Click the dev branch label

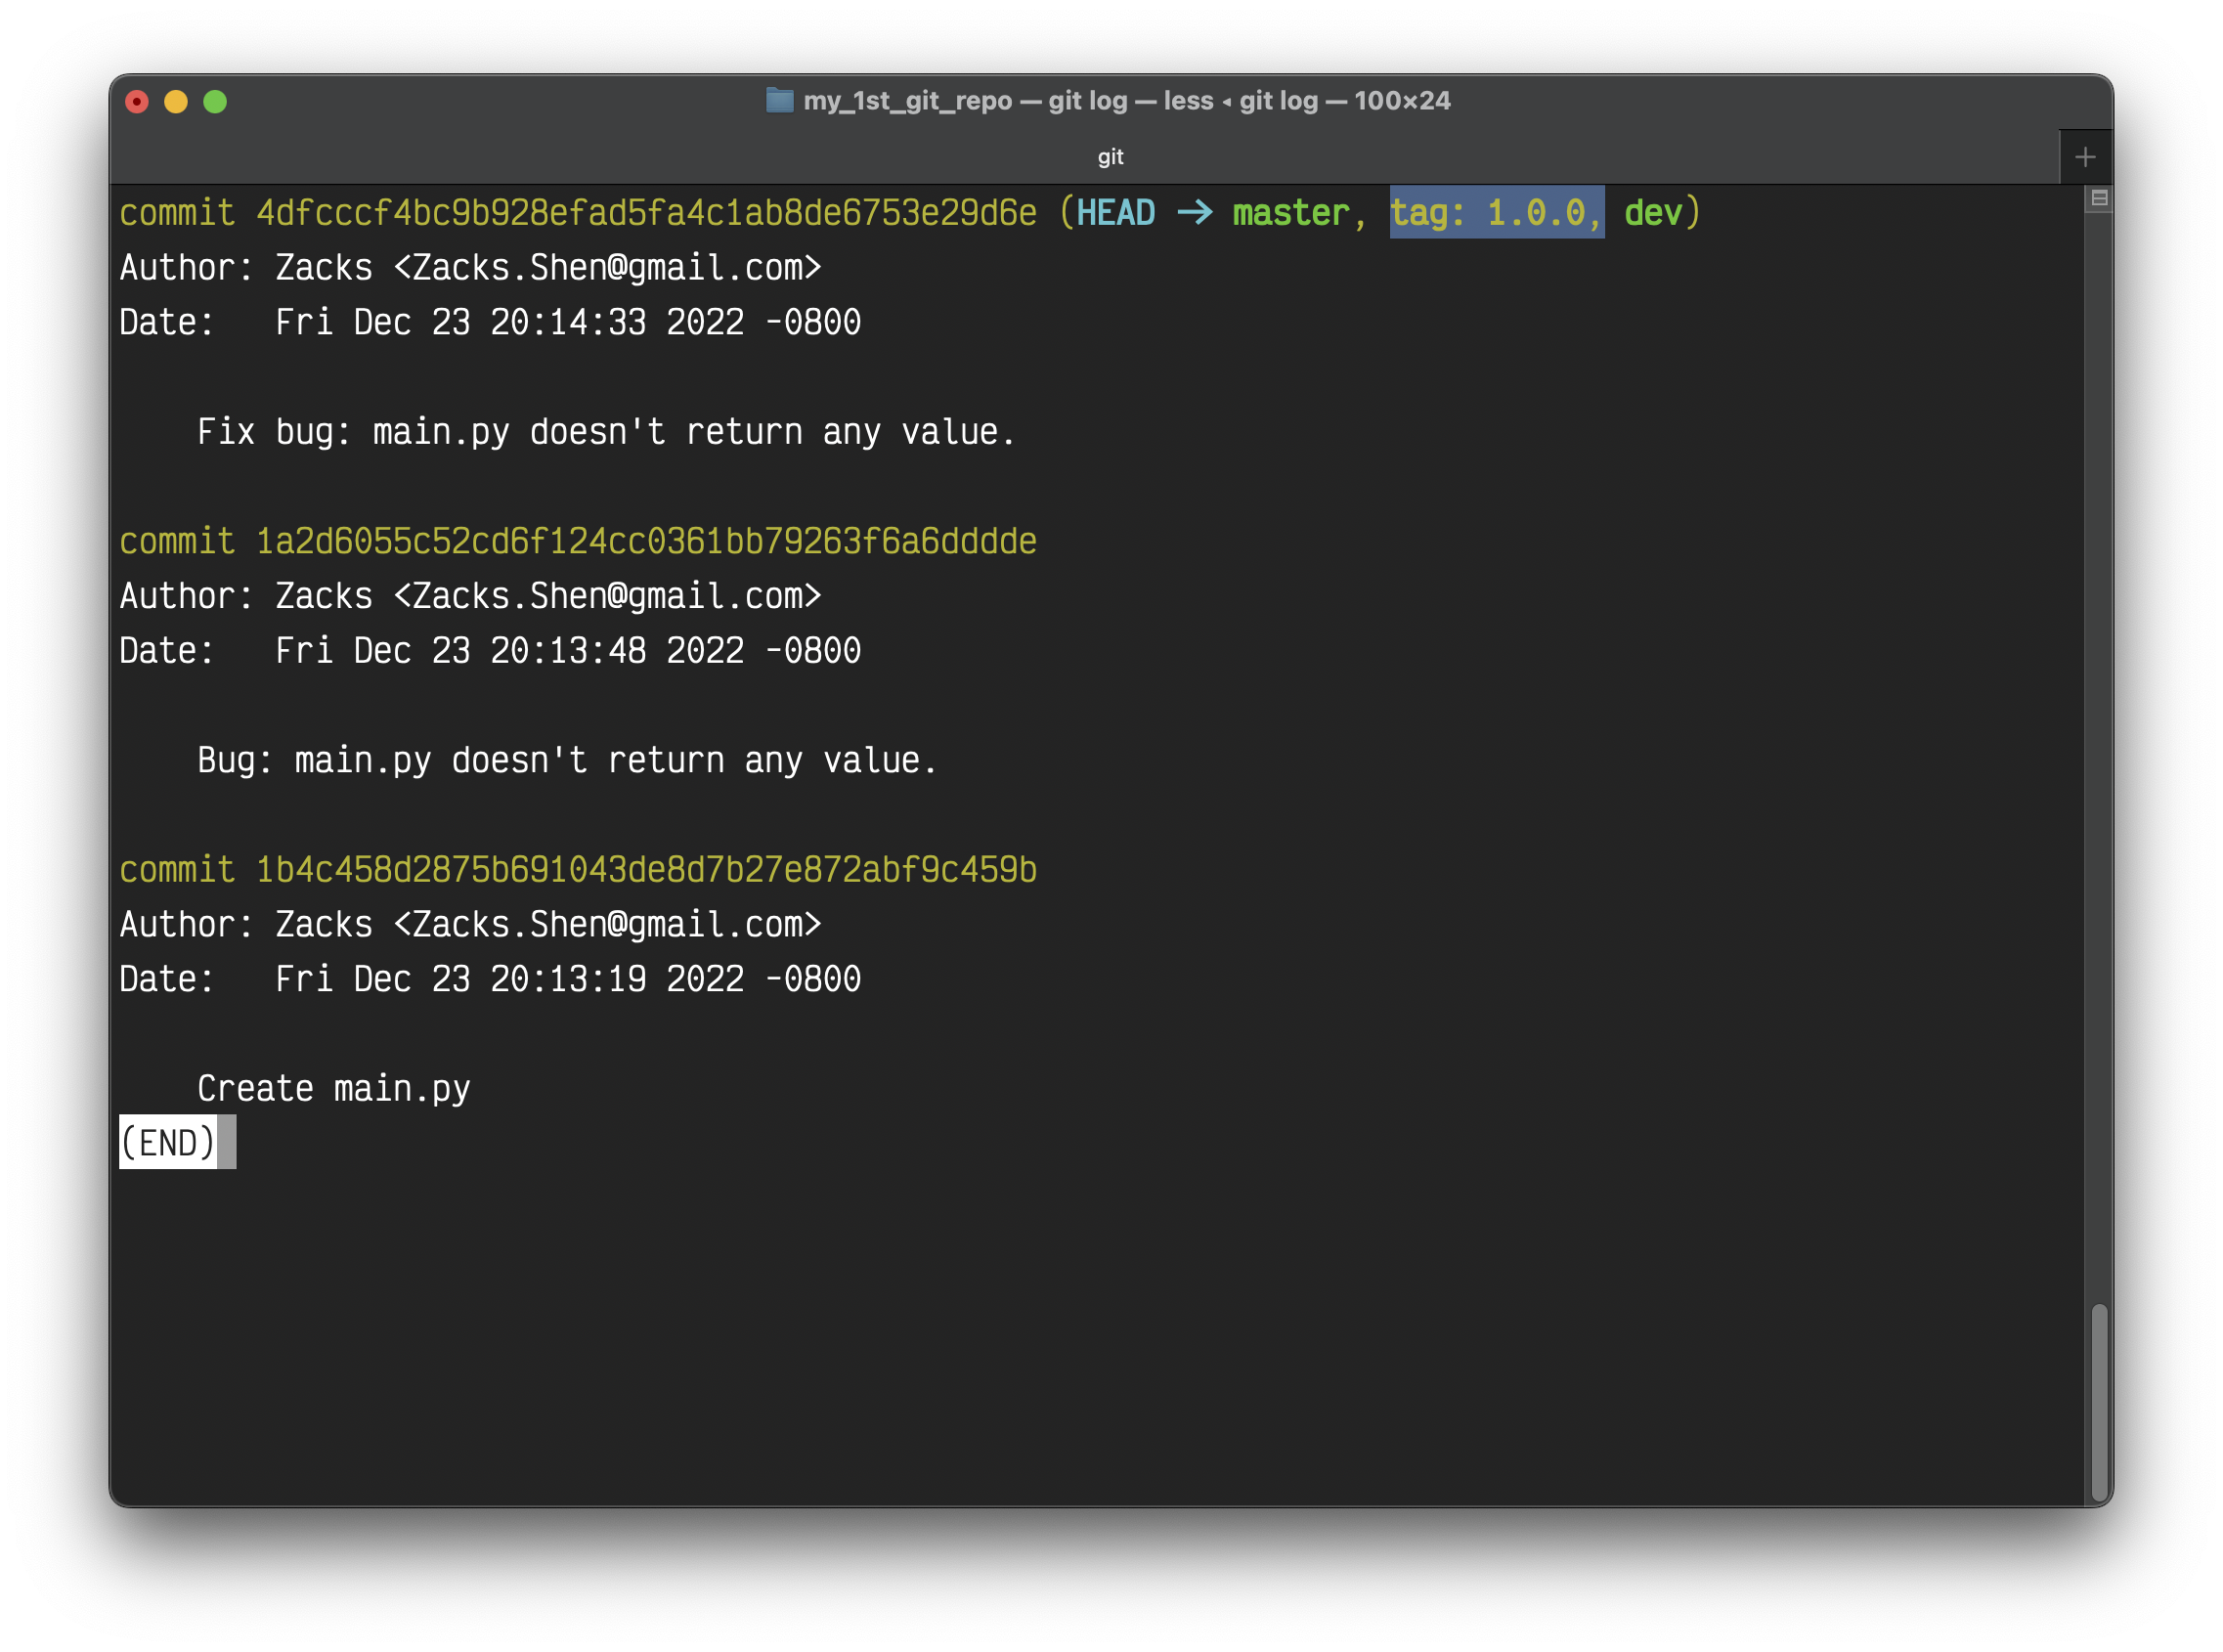coord(1652,213)
